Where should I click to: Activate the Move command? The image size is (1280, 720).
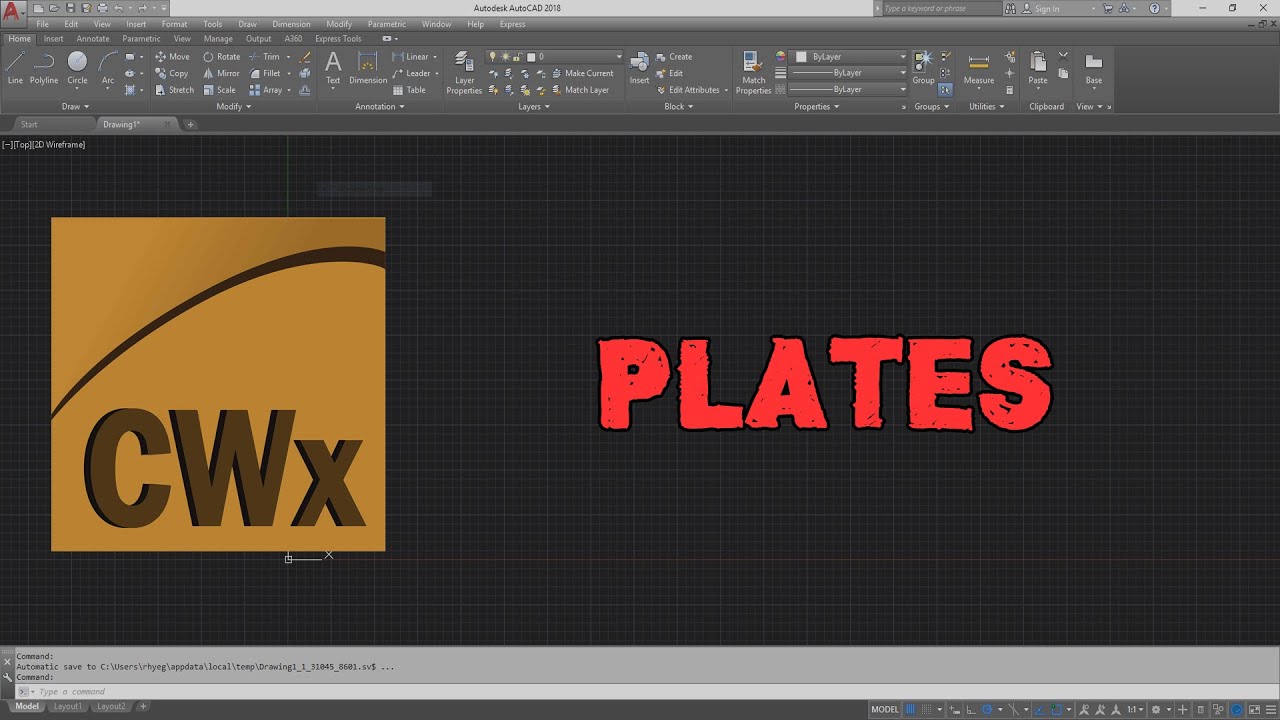(x=172, y=57)
